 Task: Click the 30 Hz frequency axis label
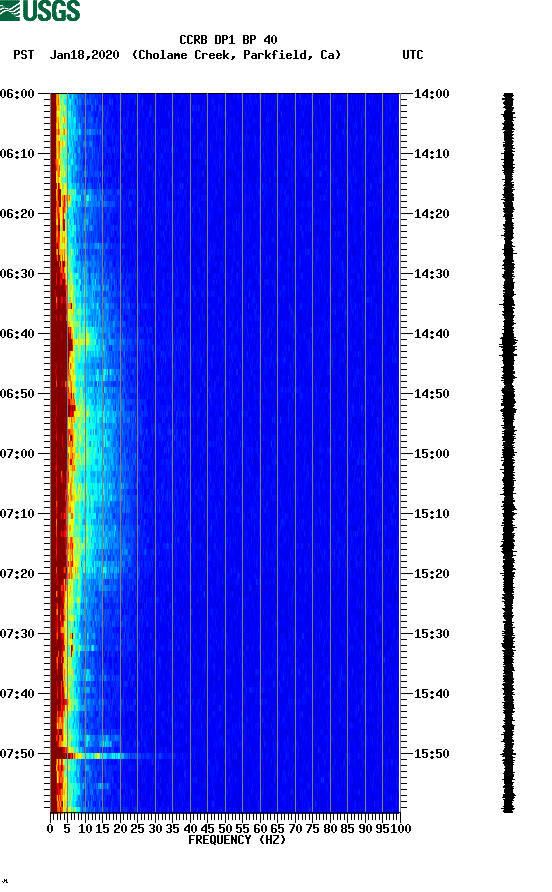point(155,829)
